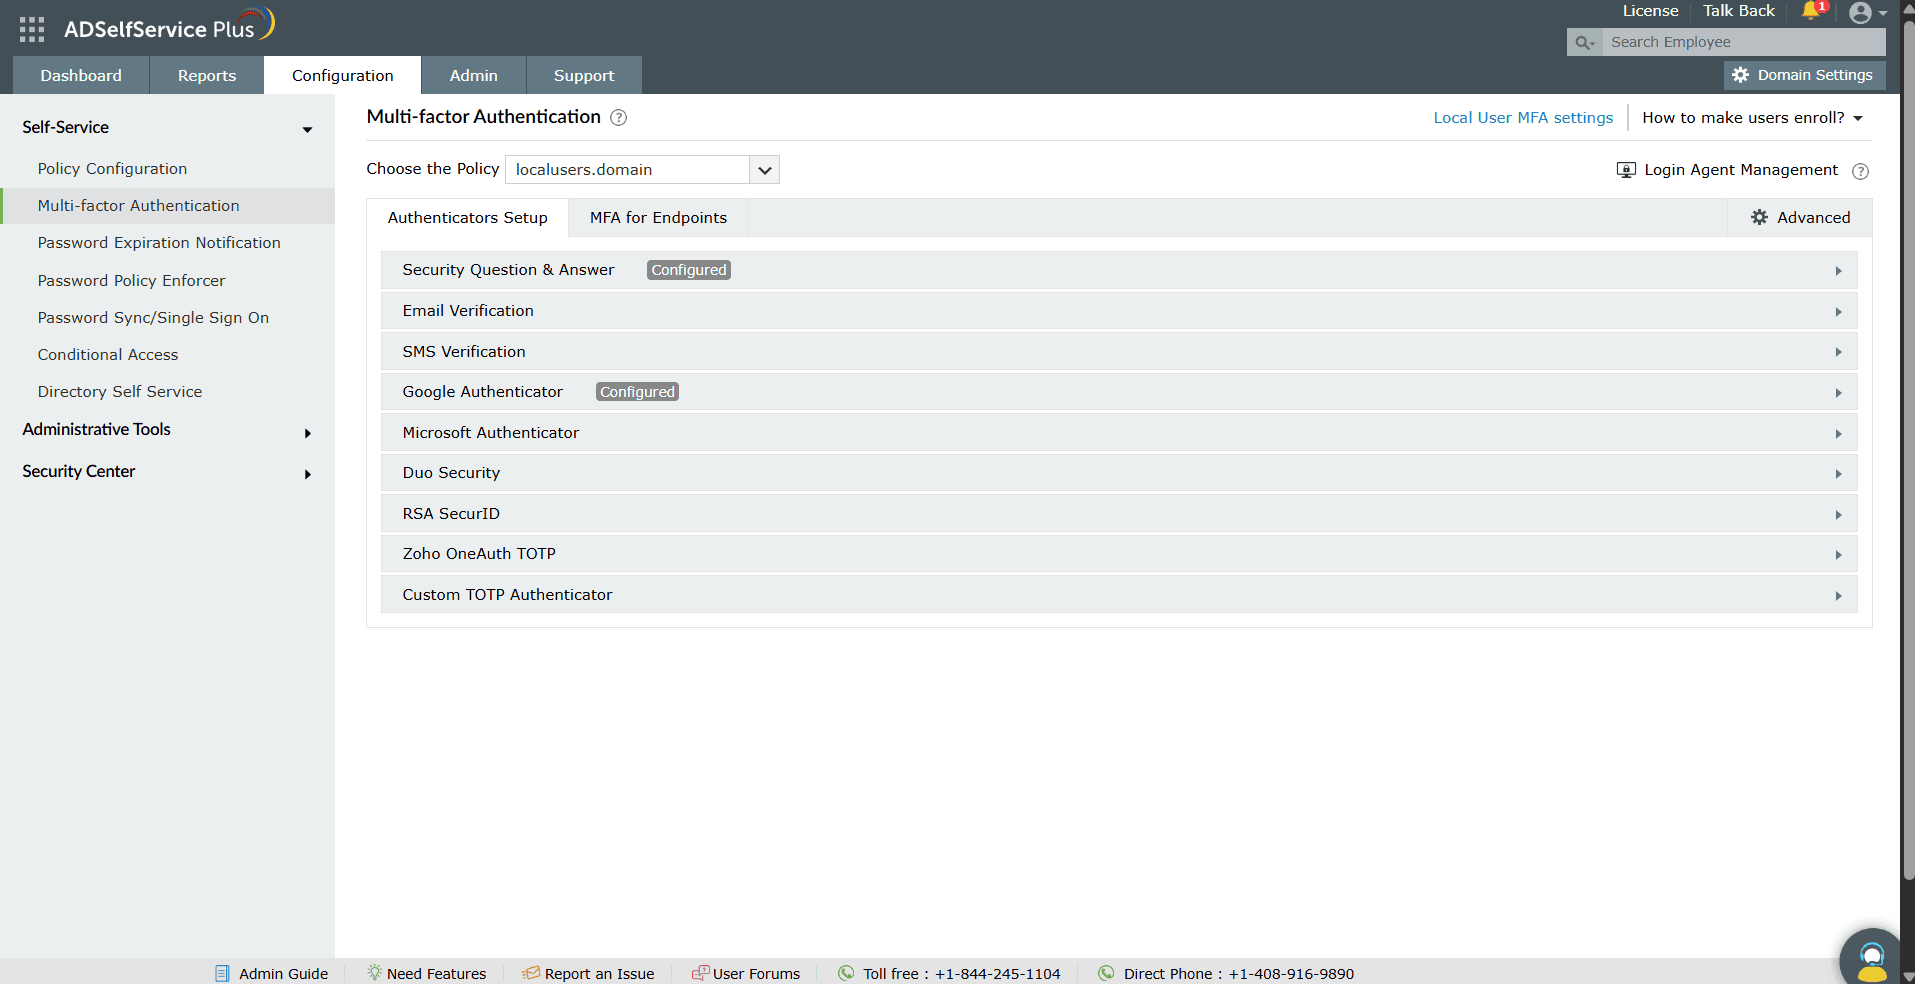
Task: Click the Email Verification label
Action: [x=468, y=311]
